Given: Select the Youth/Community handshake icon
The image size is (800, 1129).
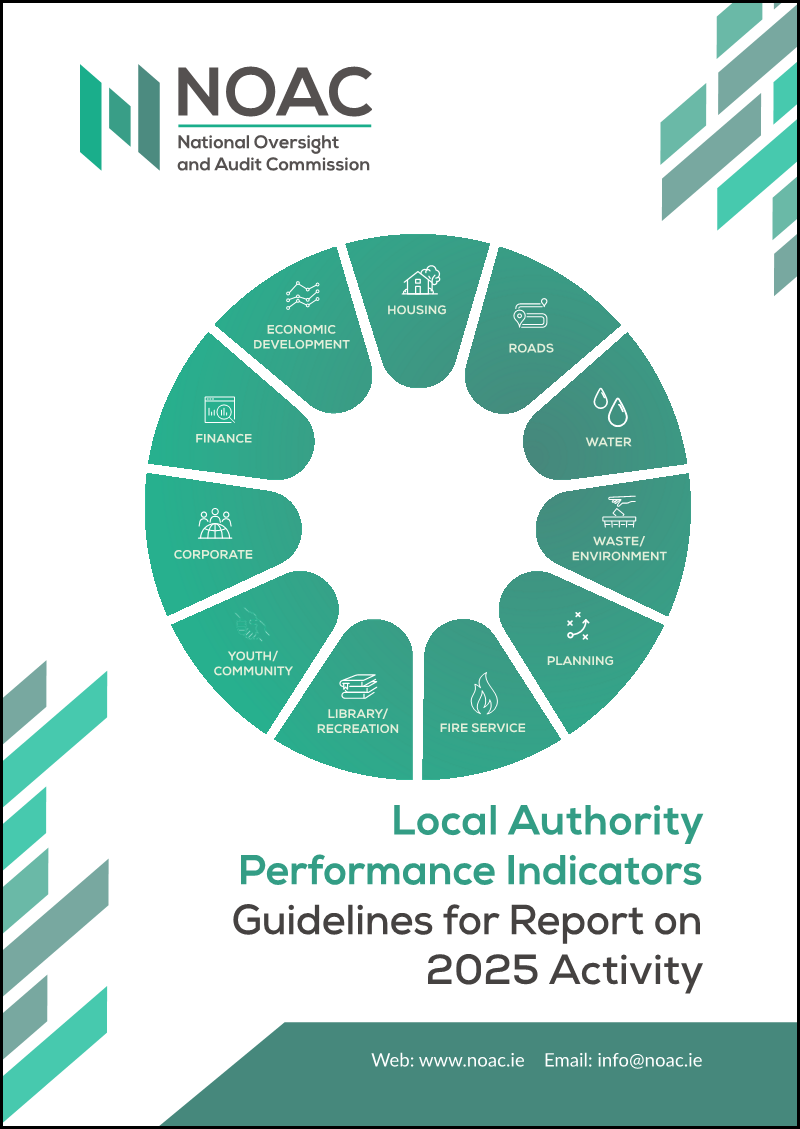Looking at the screenshot, I should click(x=253, y=625).
